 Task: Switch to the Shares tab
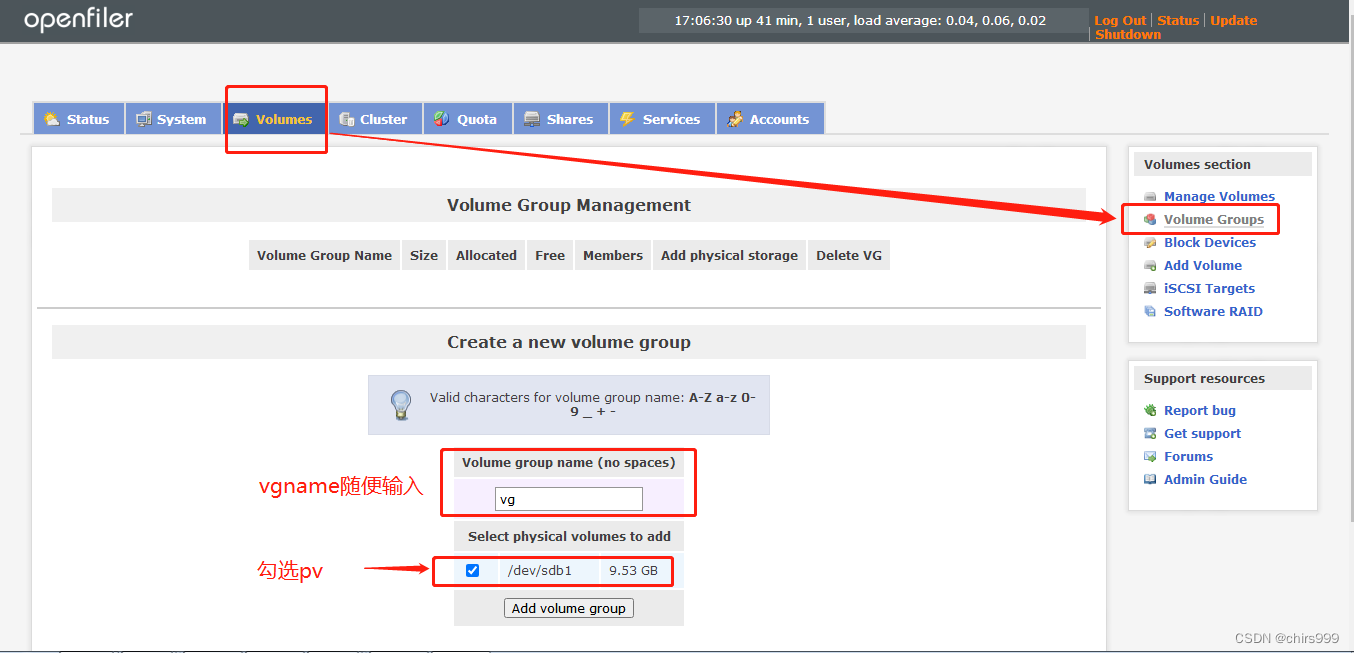560,118
